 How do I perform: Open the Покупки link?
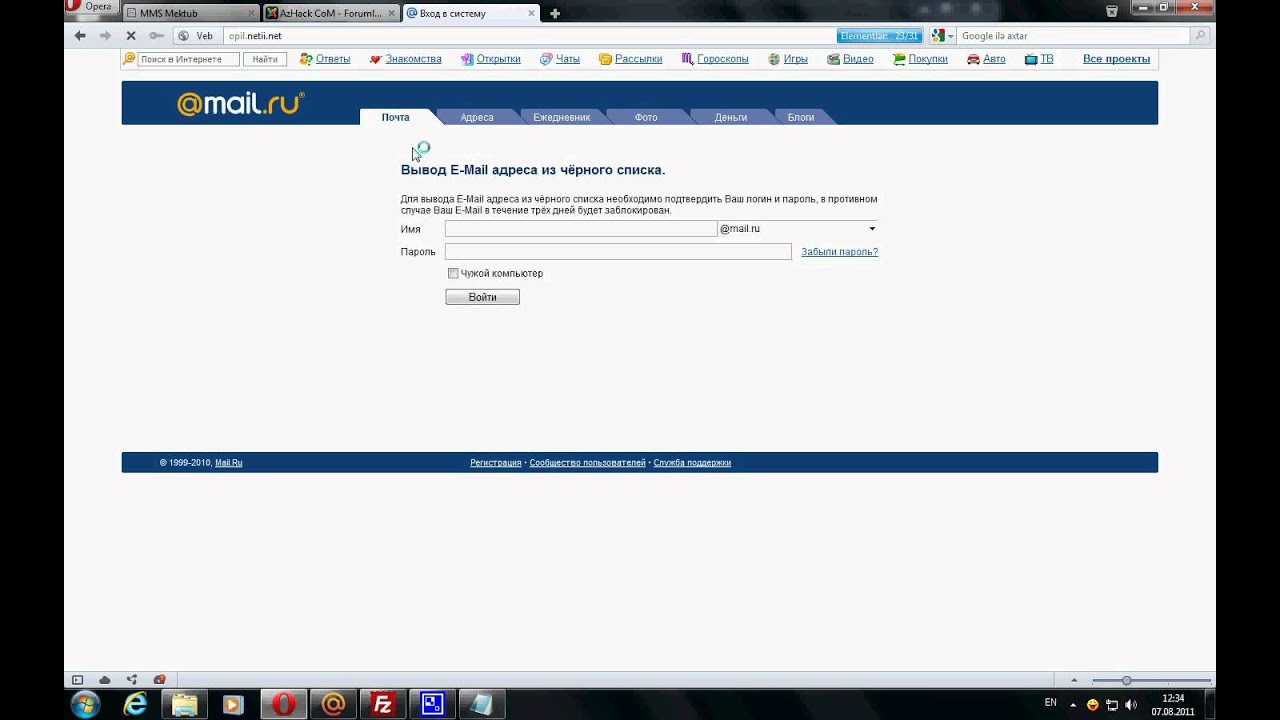[928, 59]
